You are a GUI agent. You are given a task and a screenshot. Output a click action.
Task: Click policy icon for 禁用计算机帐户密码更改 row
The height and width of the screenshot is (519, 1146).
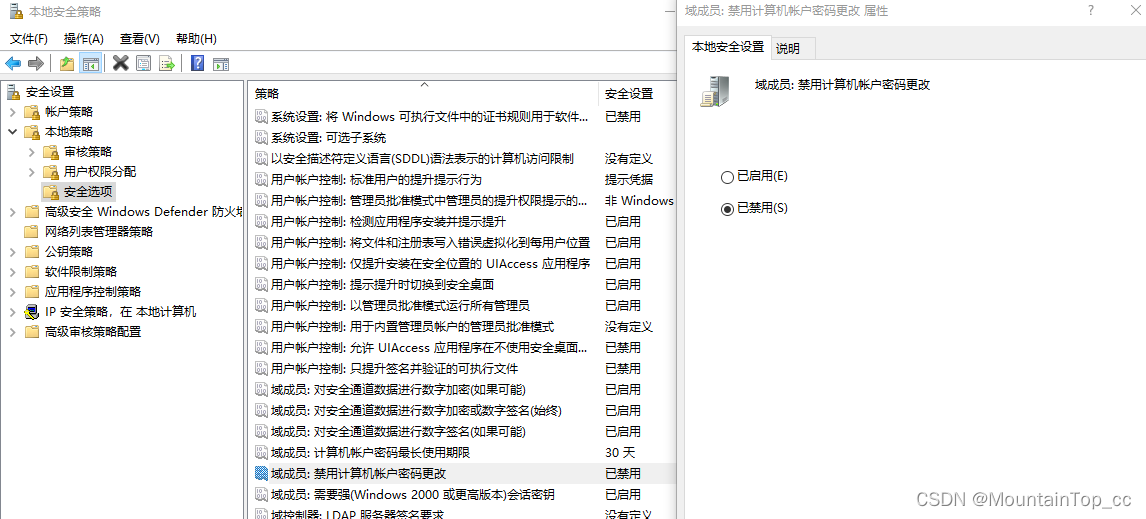point(262,474)
